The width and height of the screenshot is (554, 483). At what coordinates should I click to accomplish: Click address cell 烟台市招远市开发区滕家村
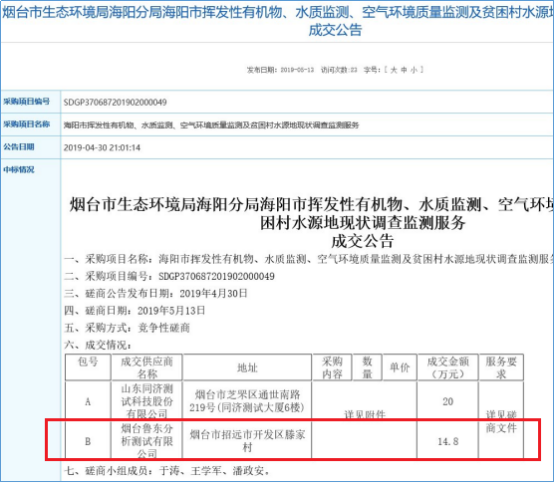pyautogui.click(x=247, y=441)
